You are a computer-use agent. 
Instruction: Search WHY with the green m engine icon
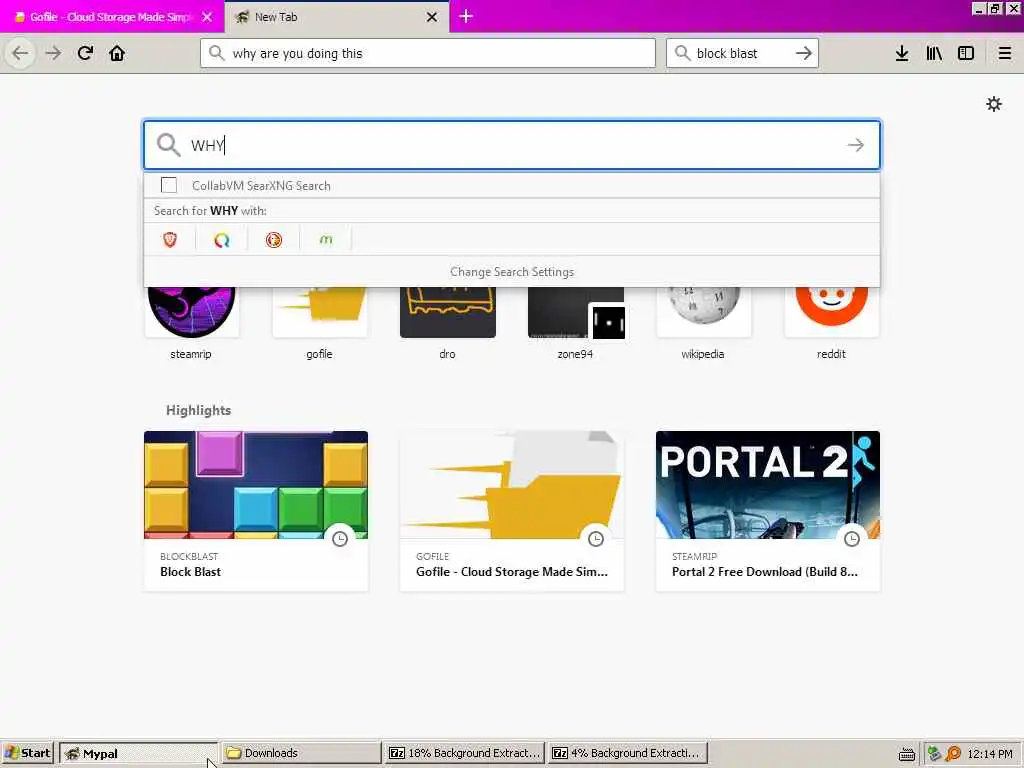[326, 240]
